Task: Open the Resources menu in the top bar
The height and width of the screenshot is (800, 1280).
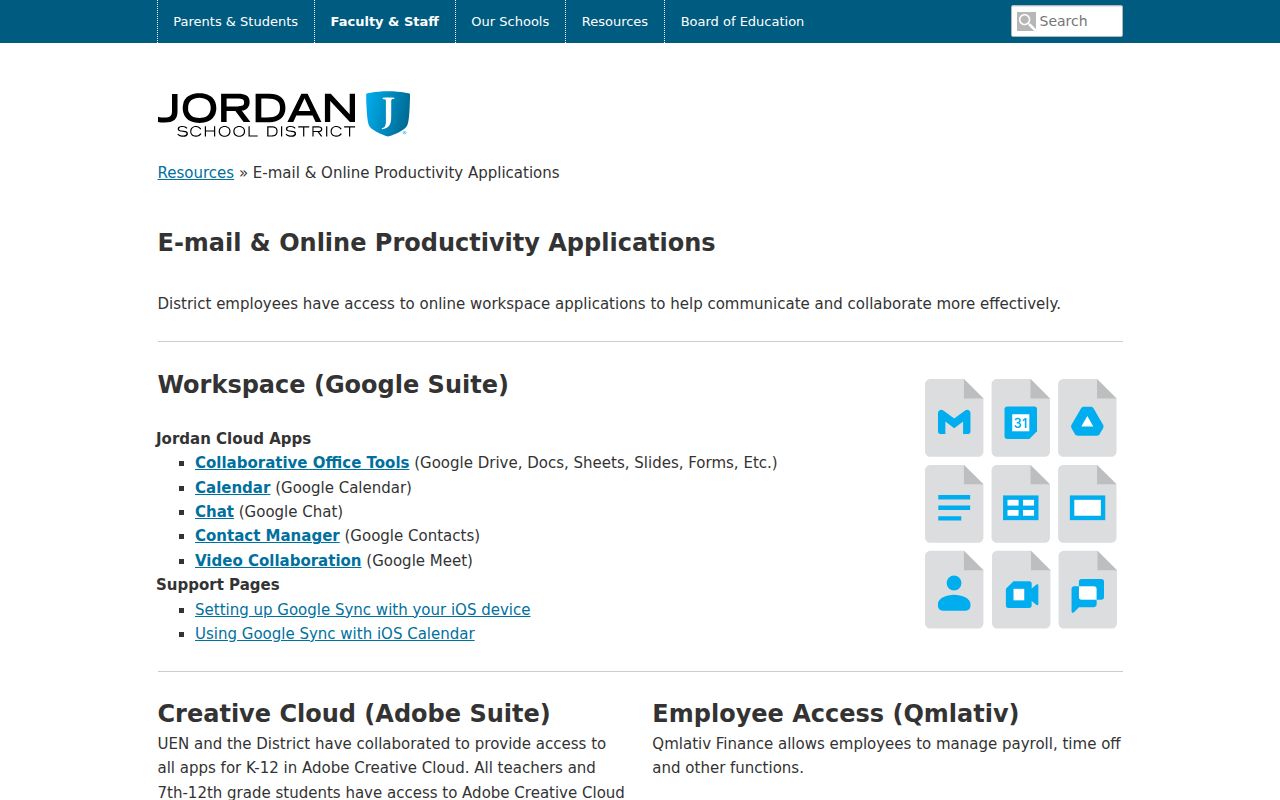Action: [615, 21]
